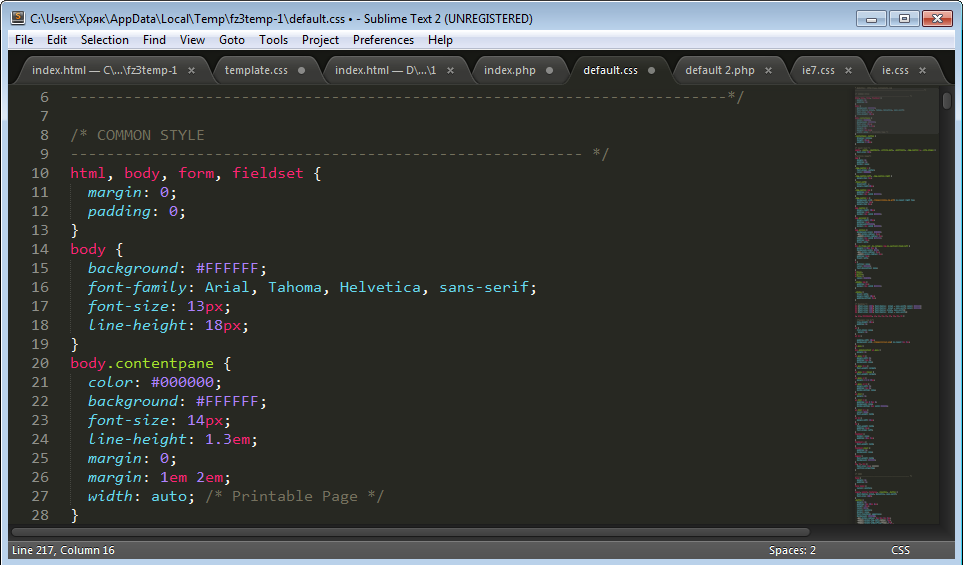
Task: Switch to the index.php tab
Action: click(x=510, y=70)
